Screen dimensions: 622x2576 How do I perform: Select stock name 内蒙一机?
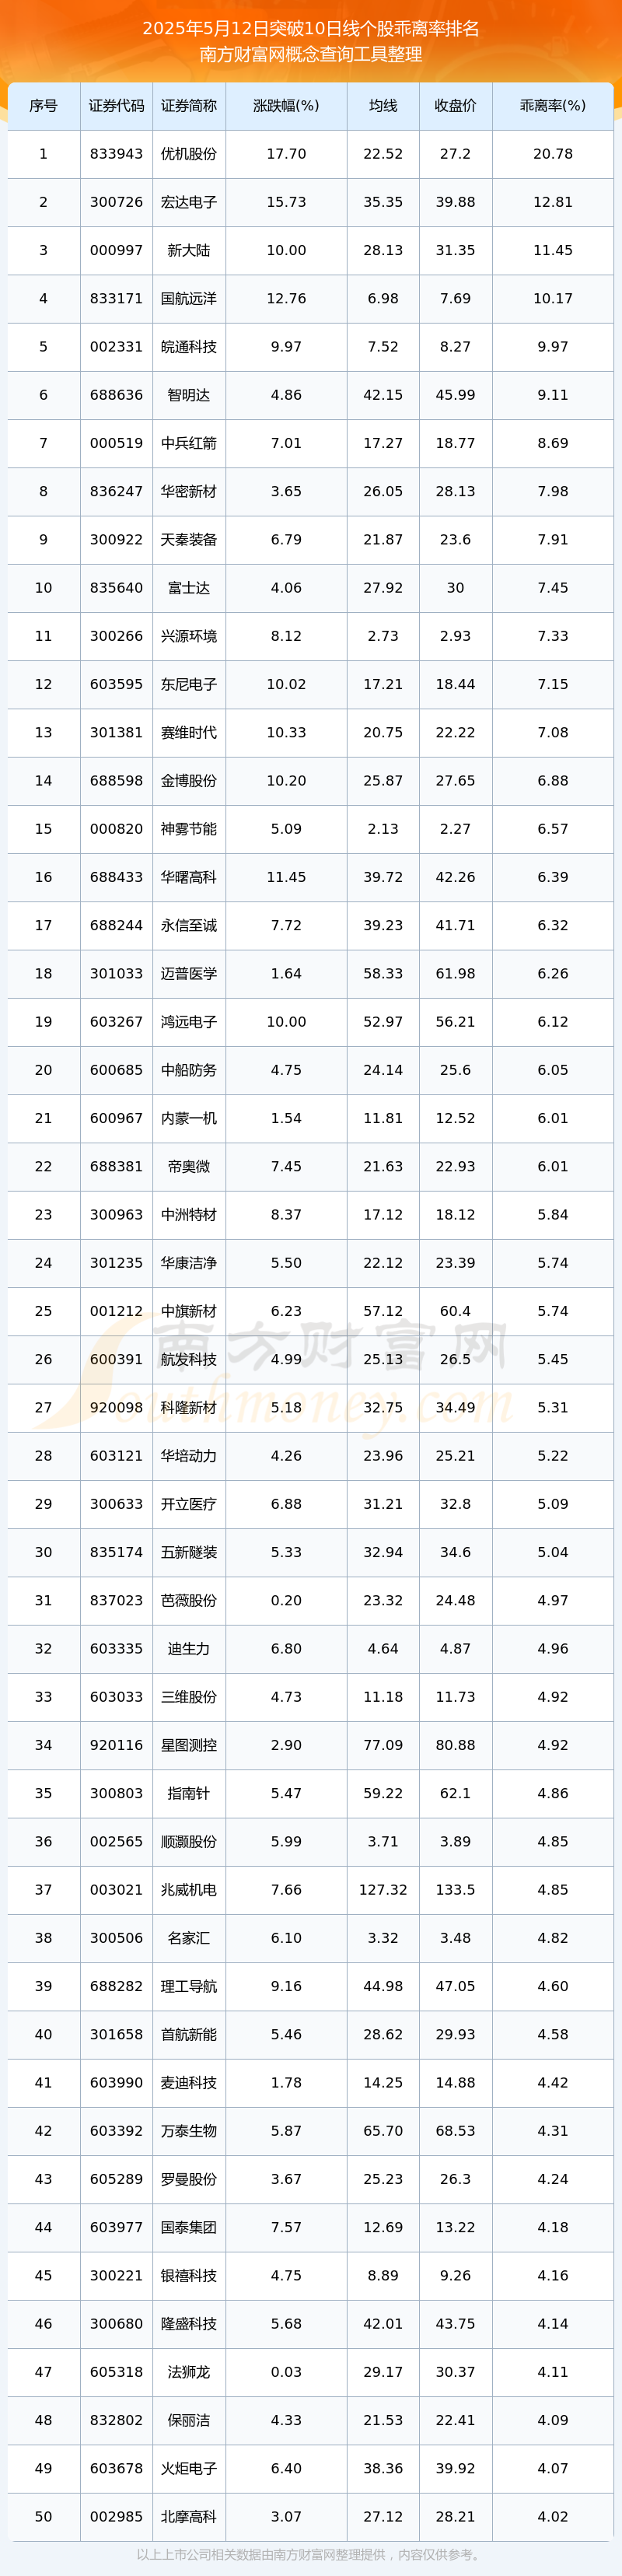point(189,1118)
